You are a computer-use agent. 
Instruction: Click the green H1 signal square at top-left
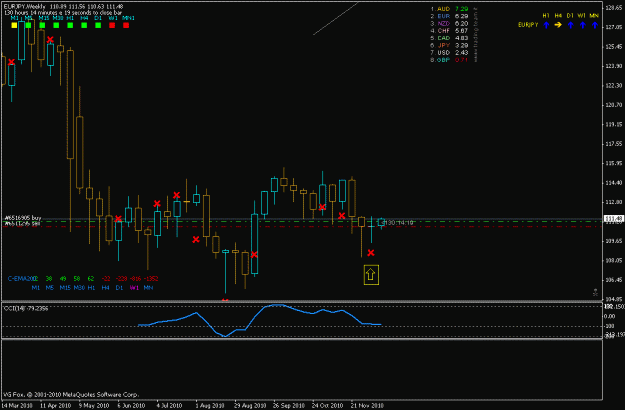click(70, 25)
